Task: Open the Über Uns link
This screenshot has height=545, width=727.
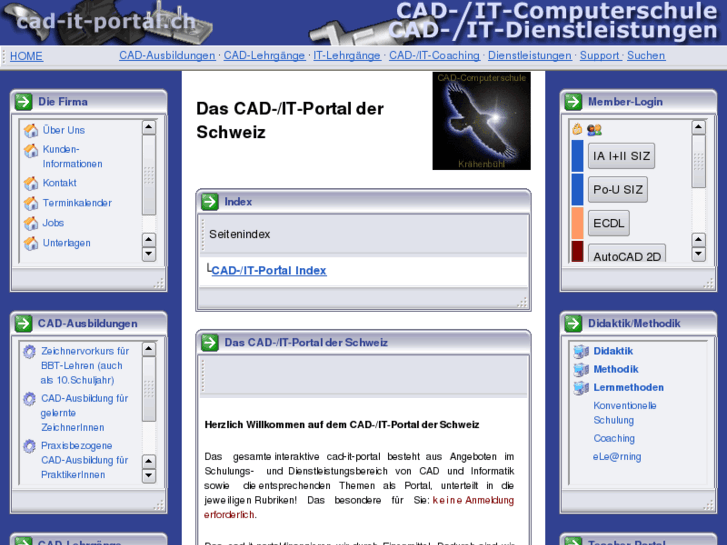Action: click(64, 130)
